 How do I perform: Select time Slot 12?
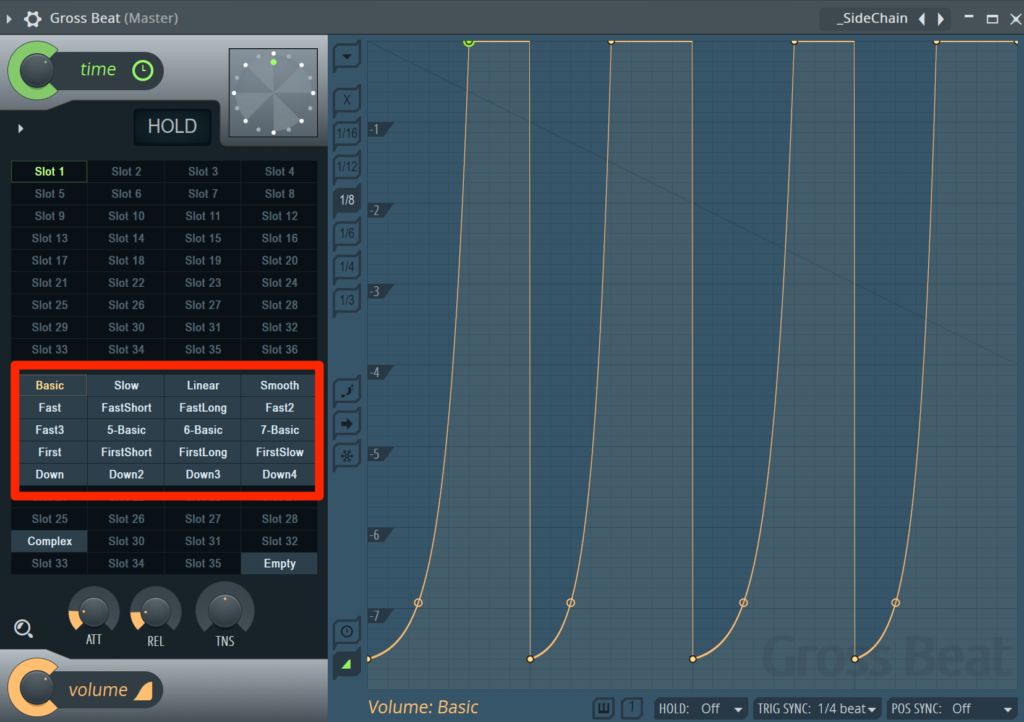click(280, 216)
